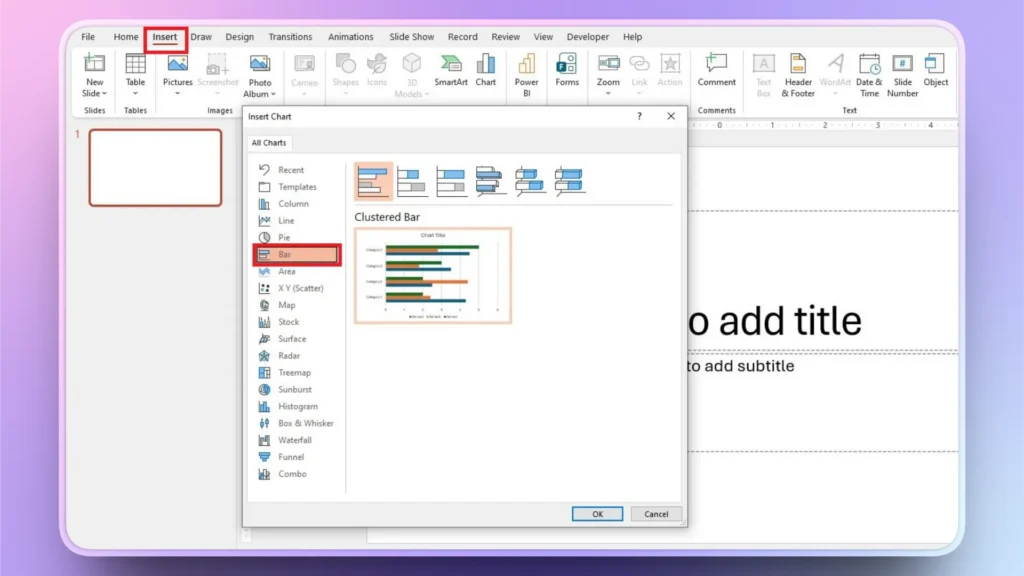Viewport: 1024px width, 576px height.
Task: Insert a Table from the ribbon
Action: coord(135,75)
